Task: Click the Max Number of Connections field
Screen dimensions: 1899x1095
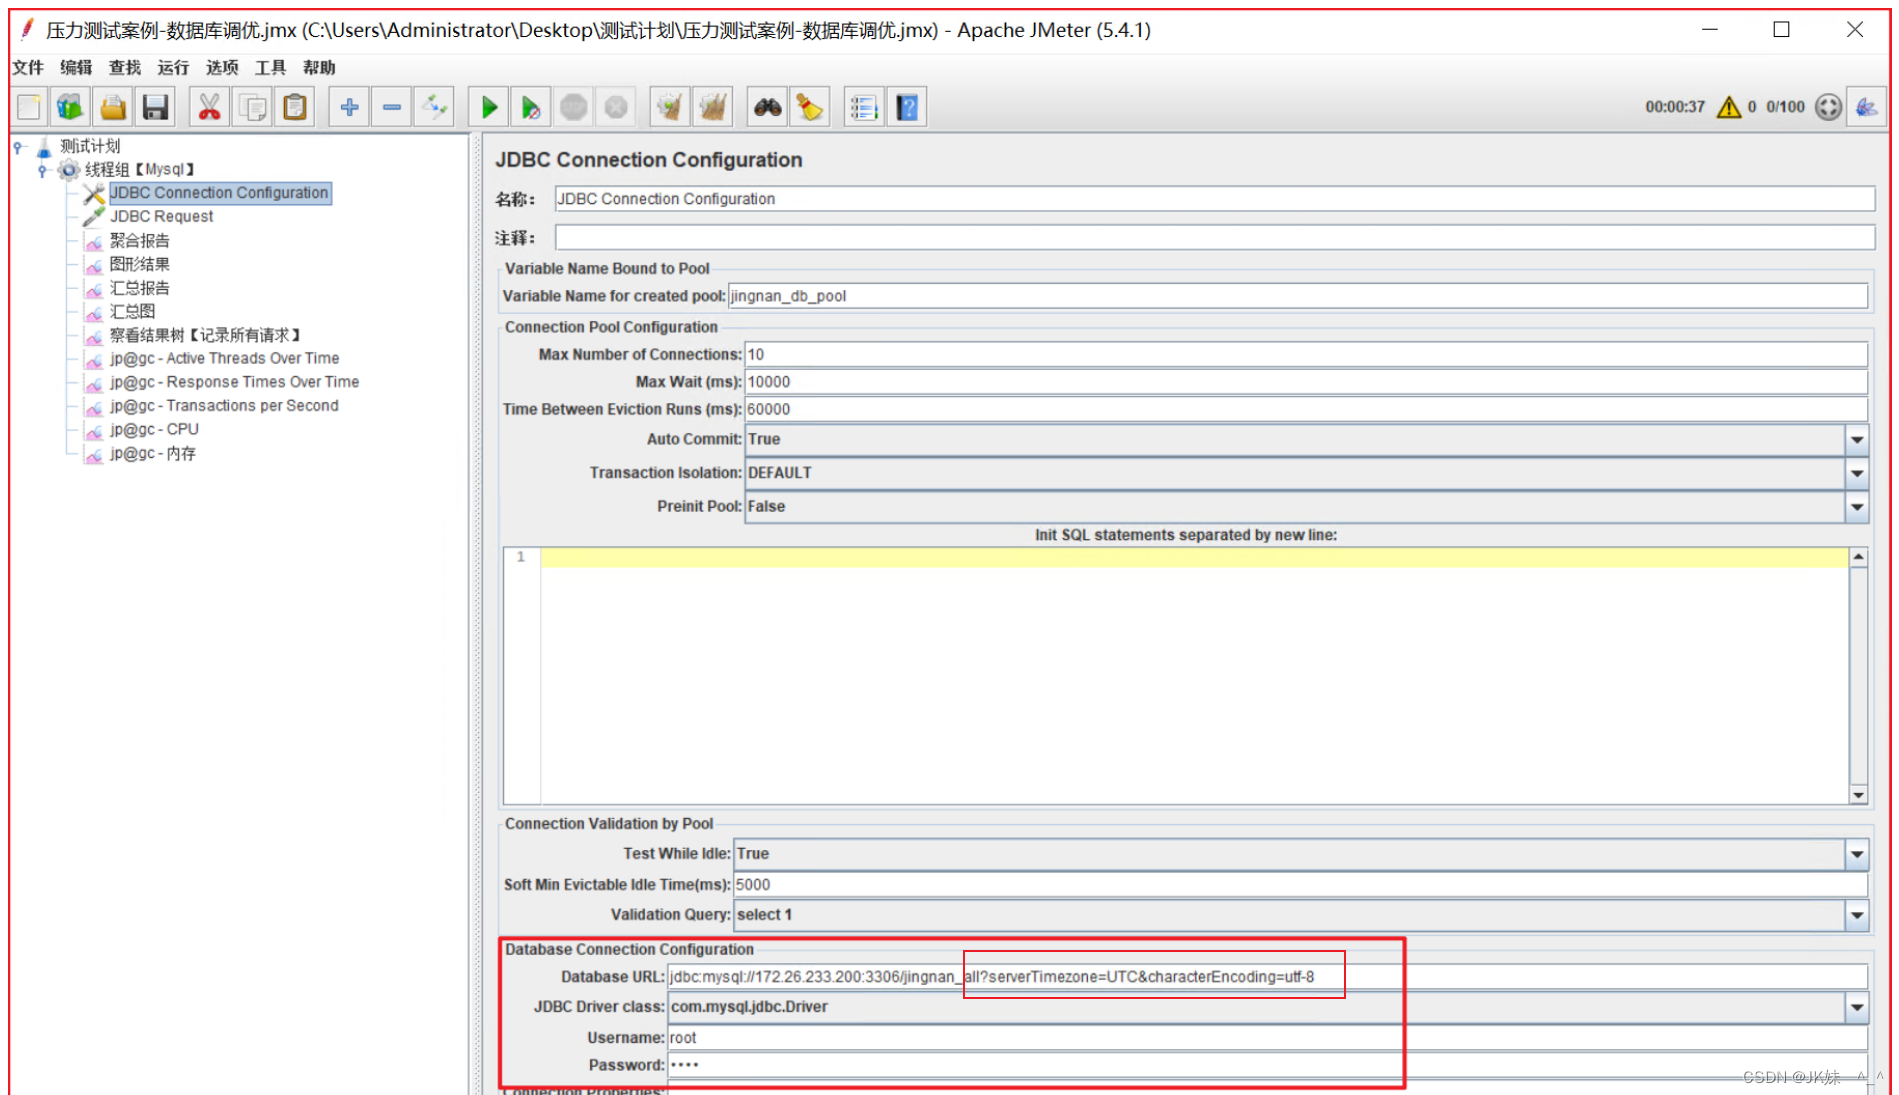Action: click(1305, 355)
